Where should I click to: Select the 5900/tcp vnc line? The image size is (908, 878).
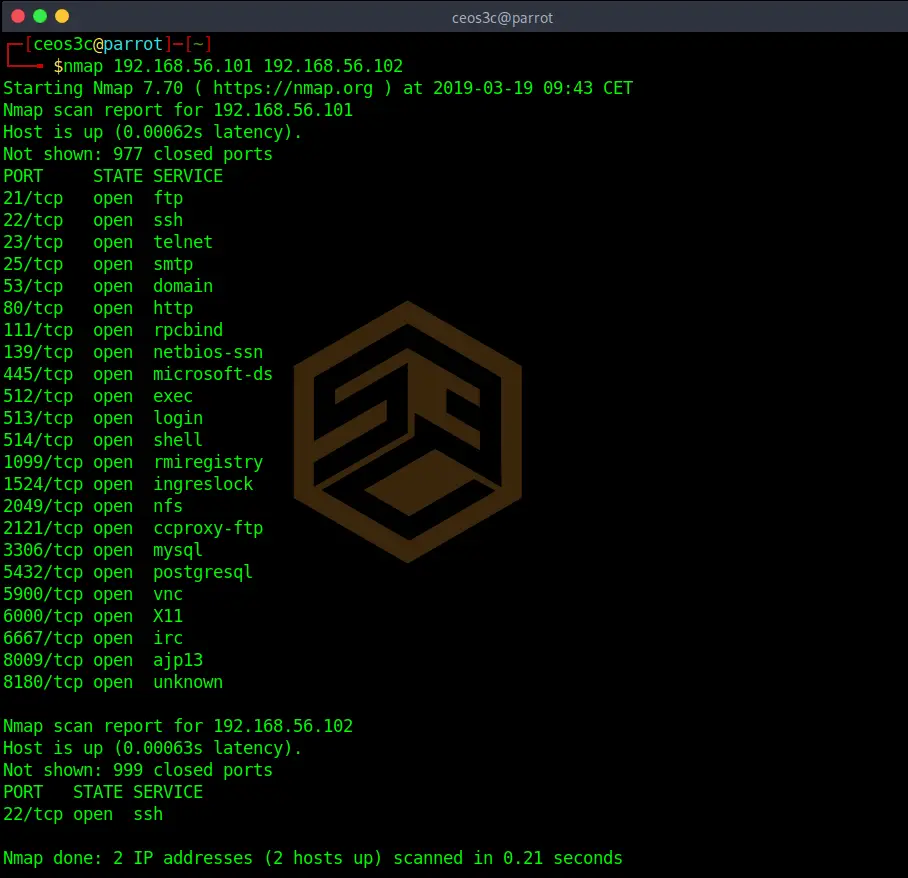[92, 594]
